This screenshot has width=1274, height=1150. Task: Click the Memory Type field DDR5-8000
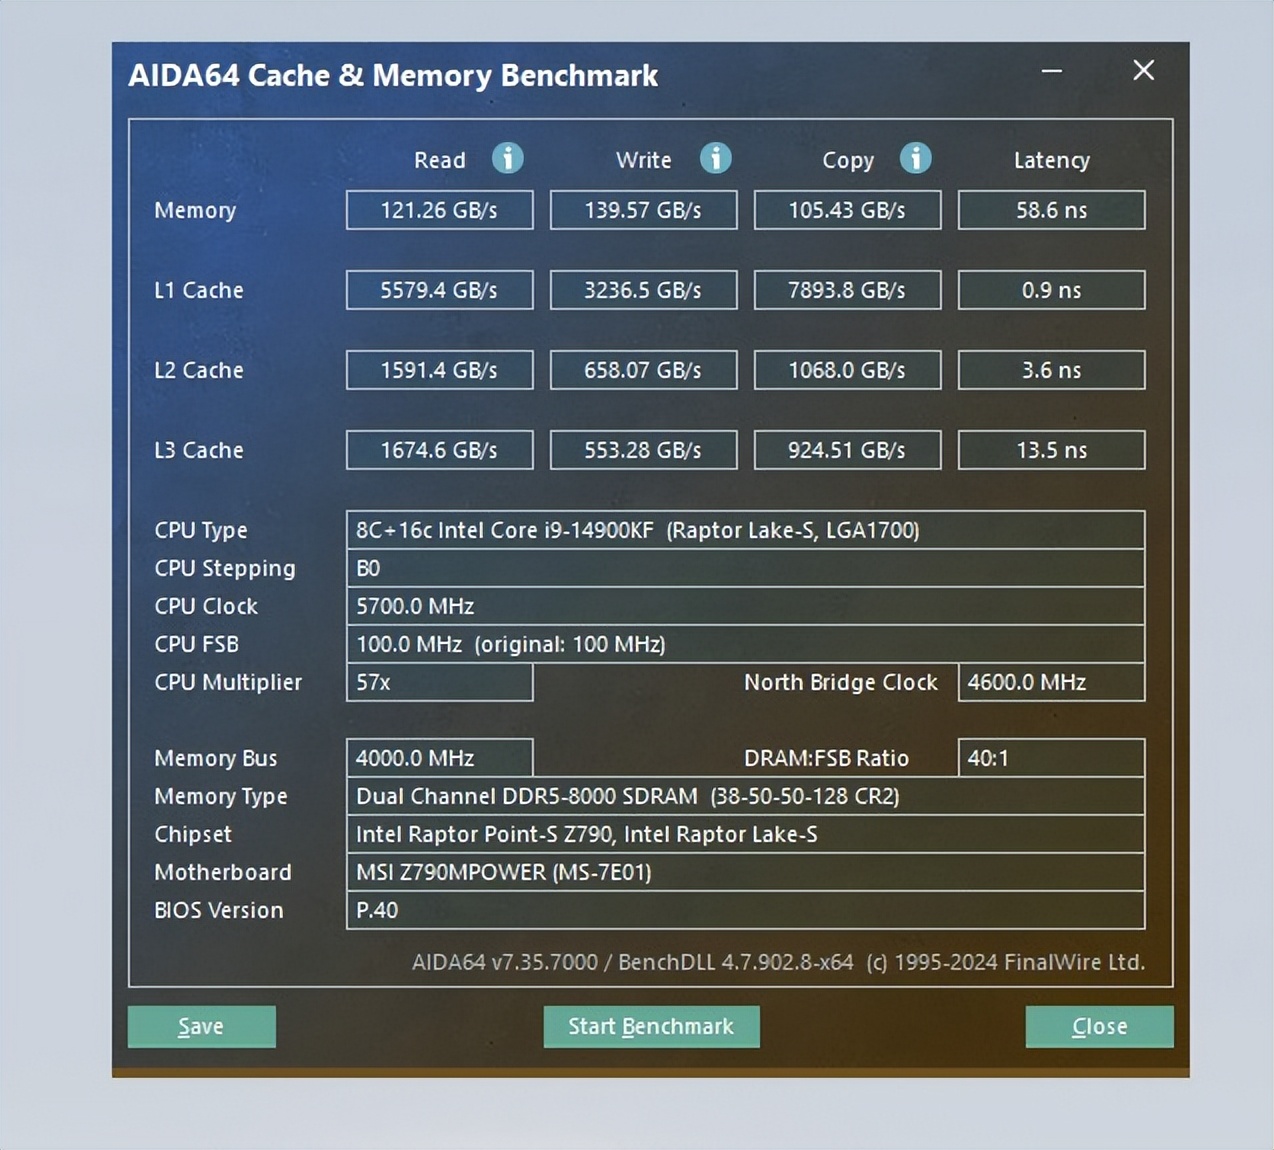coord(745,796)
